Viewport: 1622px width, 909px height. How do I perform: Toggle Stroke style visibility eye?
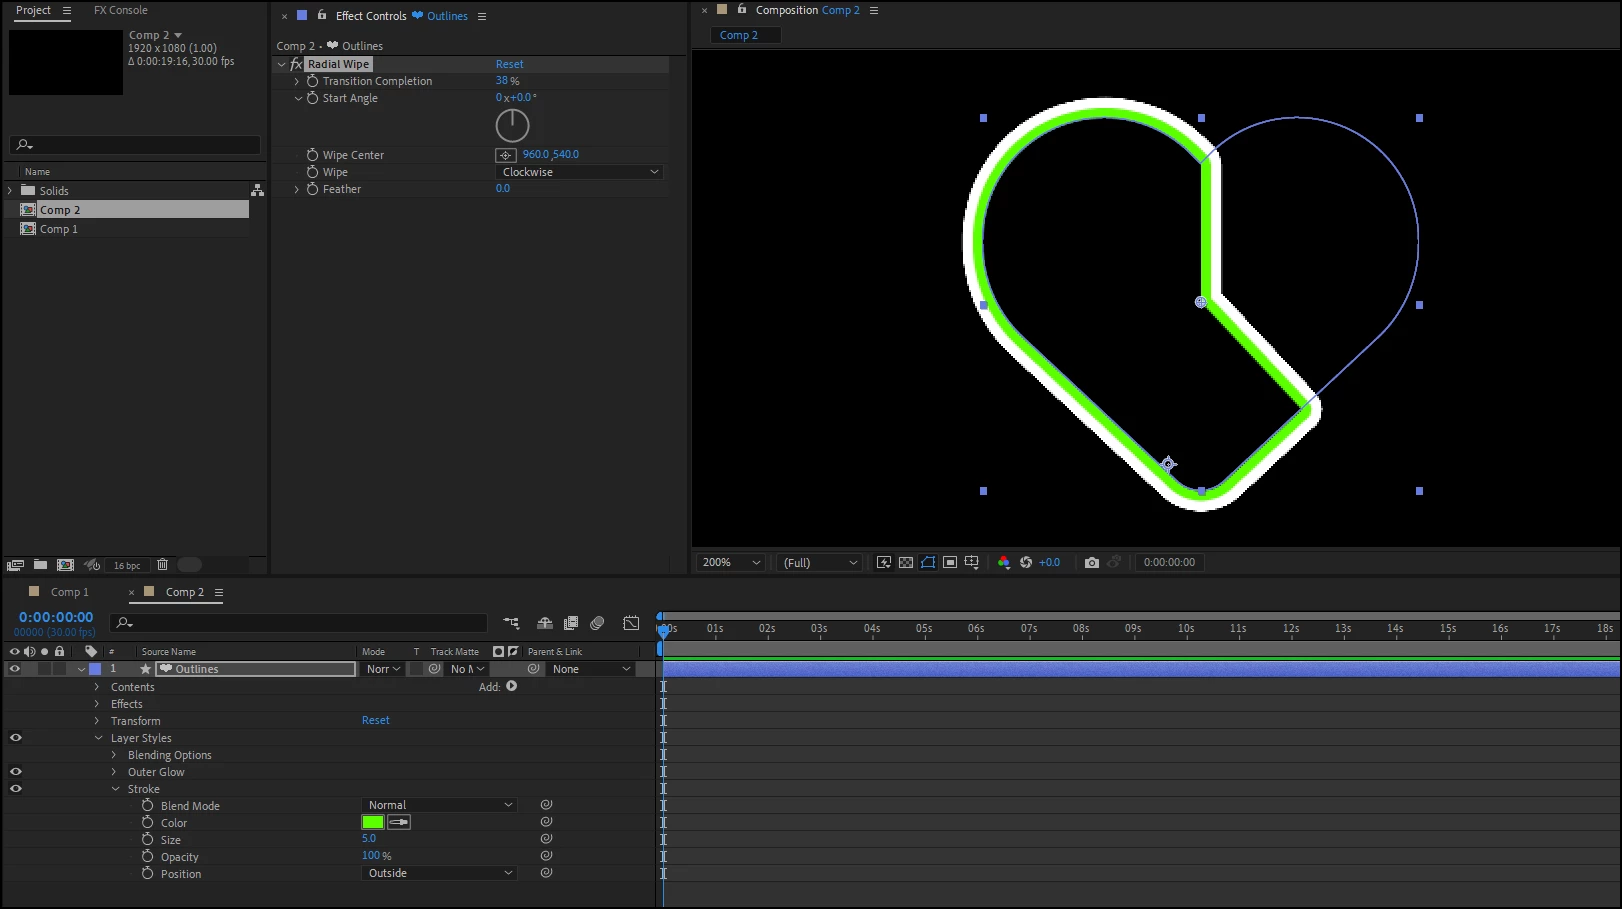(15, 789)
